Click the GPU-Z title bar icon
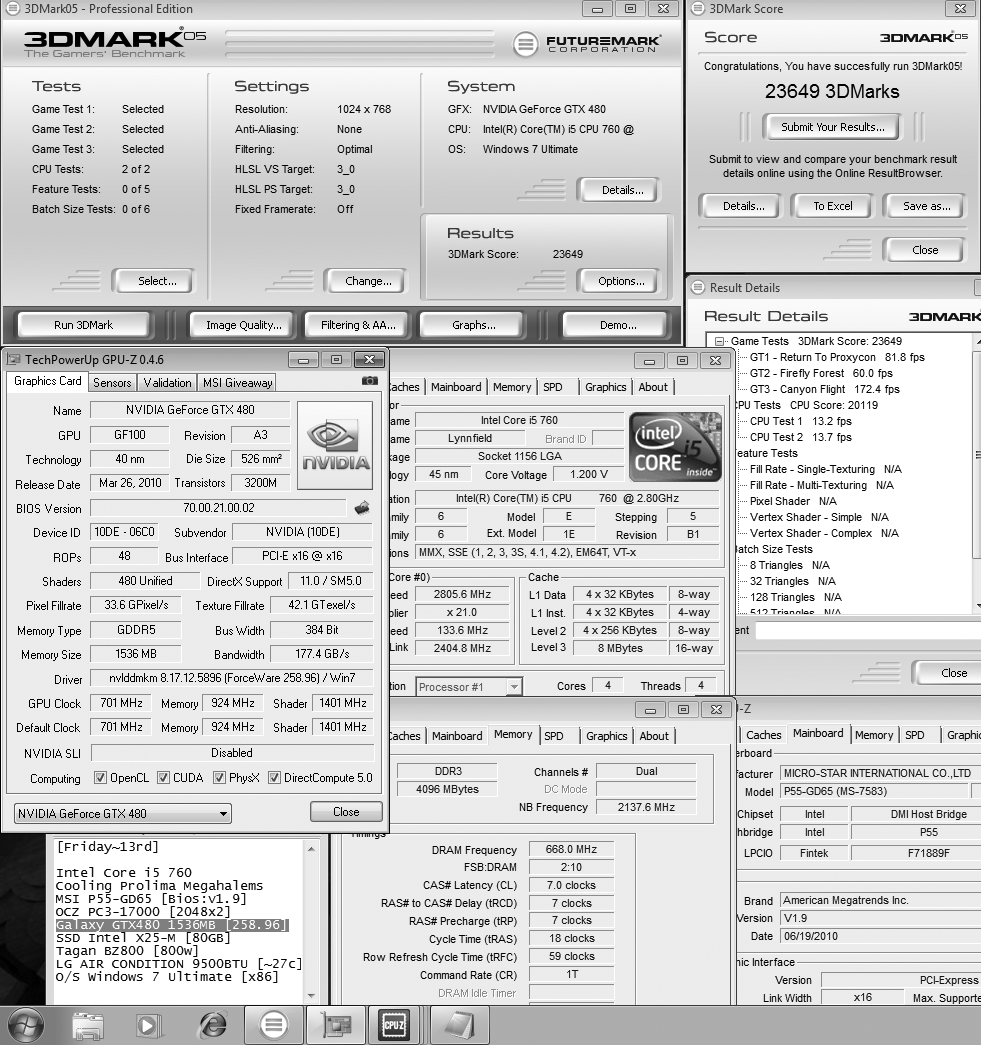Viewport: 981px width, 1045px height. tap(13, 360)
